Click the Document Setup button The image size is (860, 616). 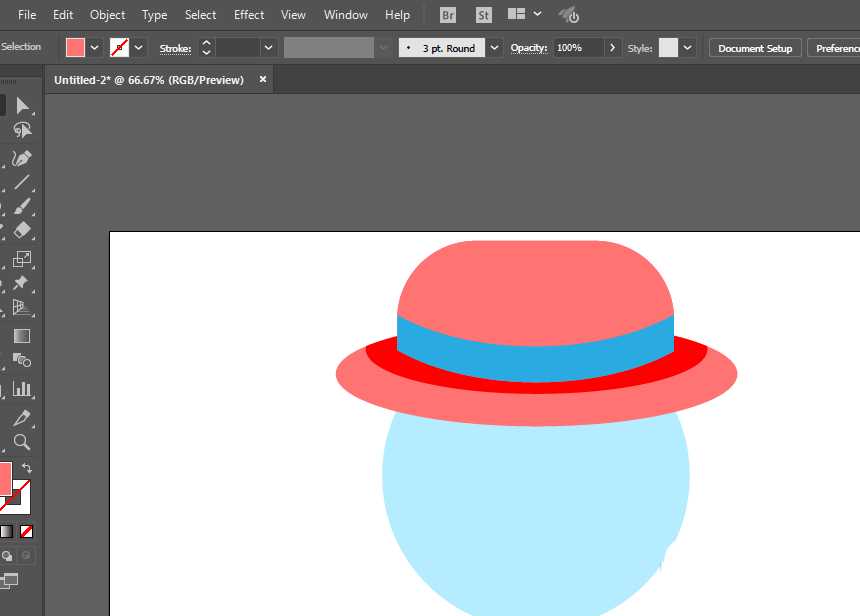(755, 48)
